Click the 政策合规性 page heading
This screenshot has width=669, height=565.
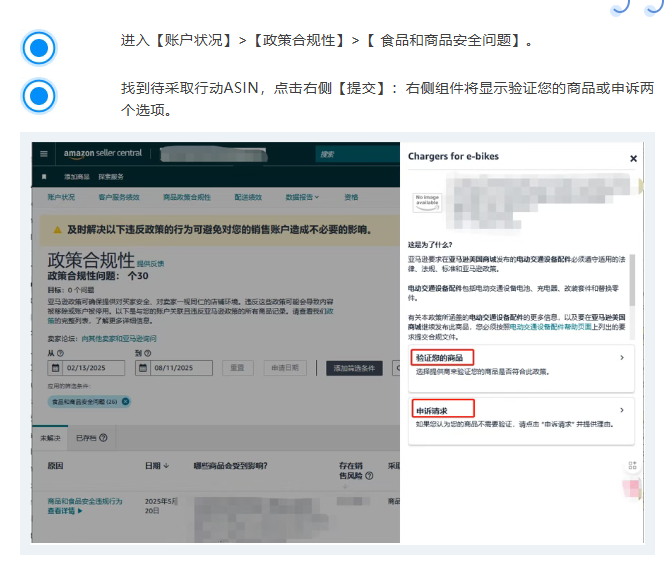click(x=91, y=260)
